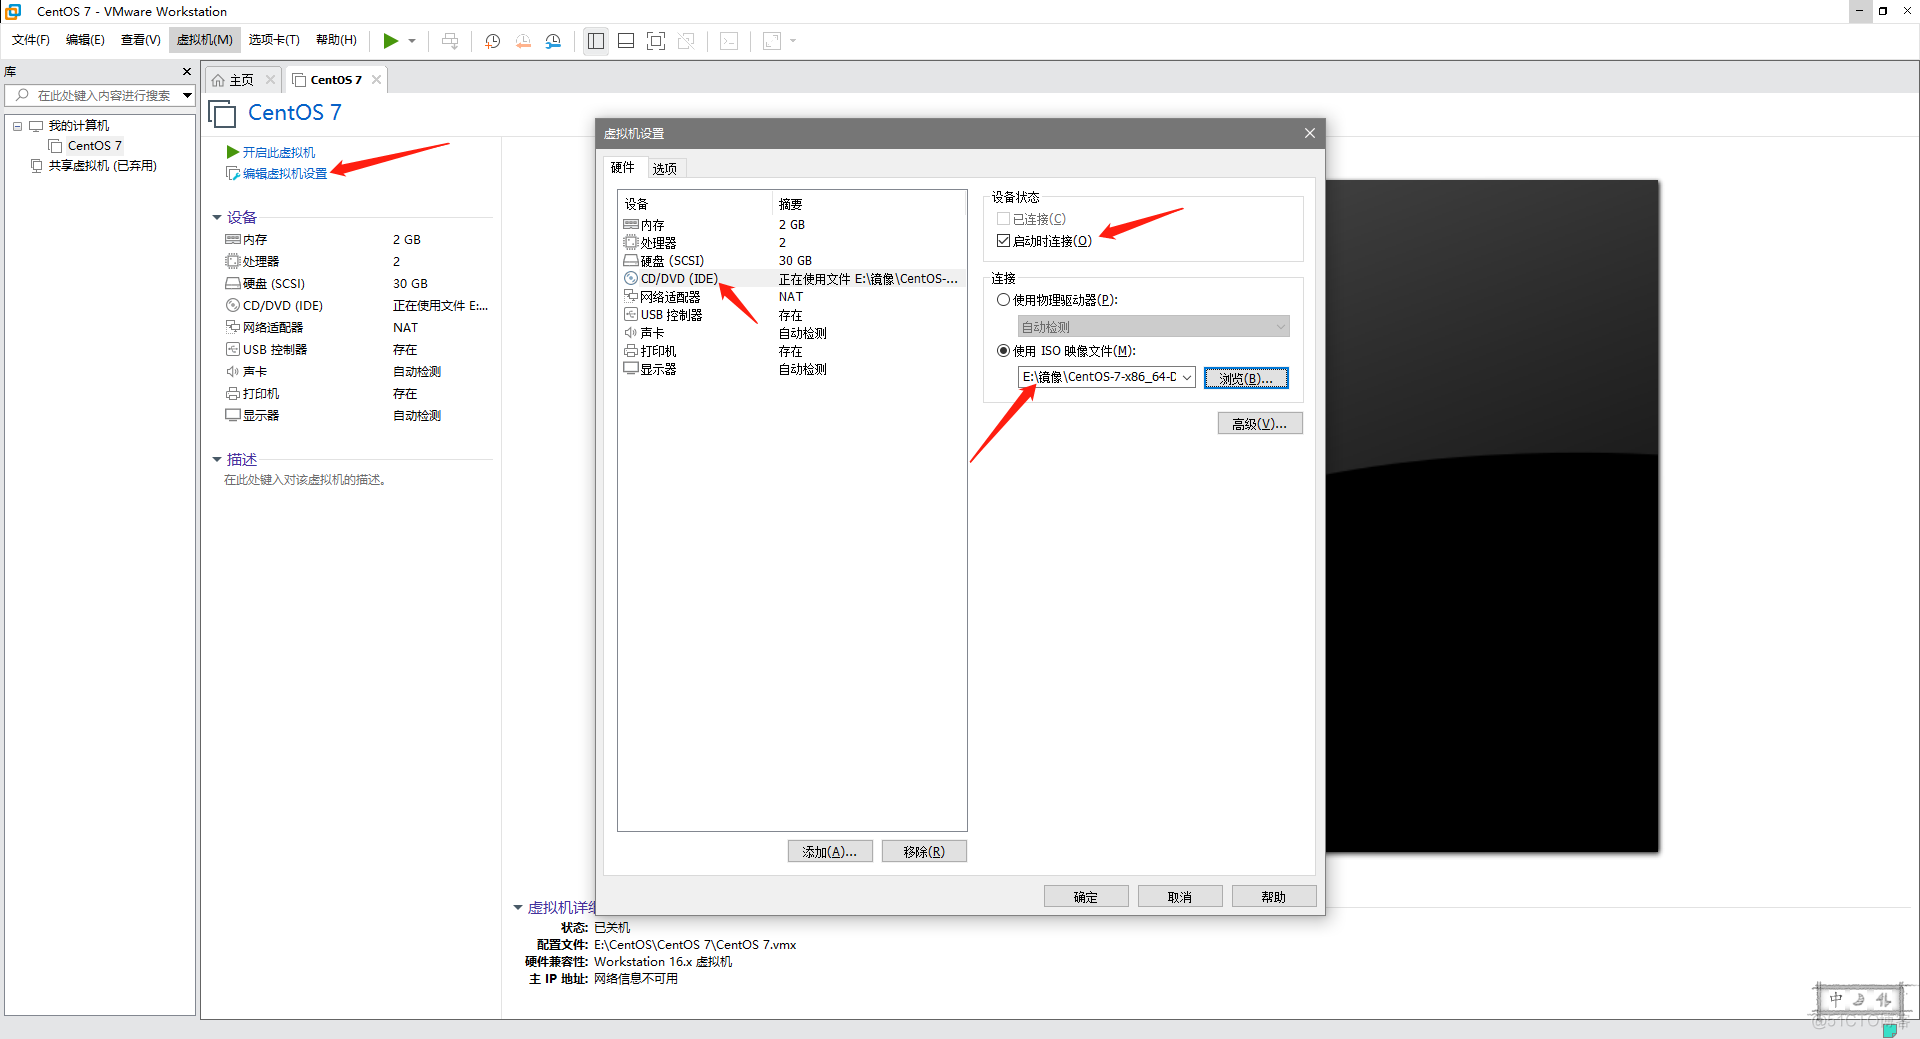The height and width of the screenshot is (1039, 1920).
Task: Select 处理器 row in dialog device list
Action: coord(792,243)
